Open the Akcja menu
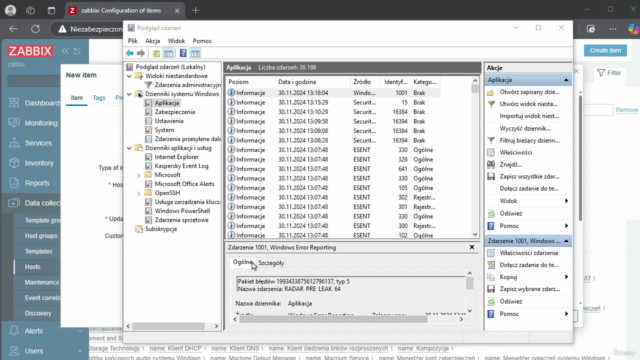Image resolution: width=640 pixels, height=360 pixels. (x=153, y=41)
